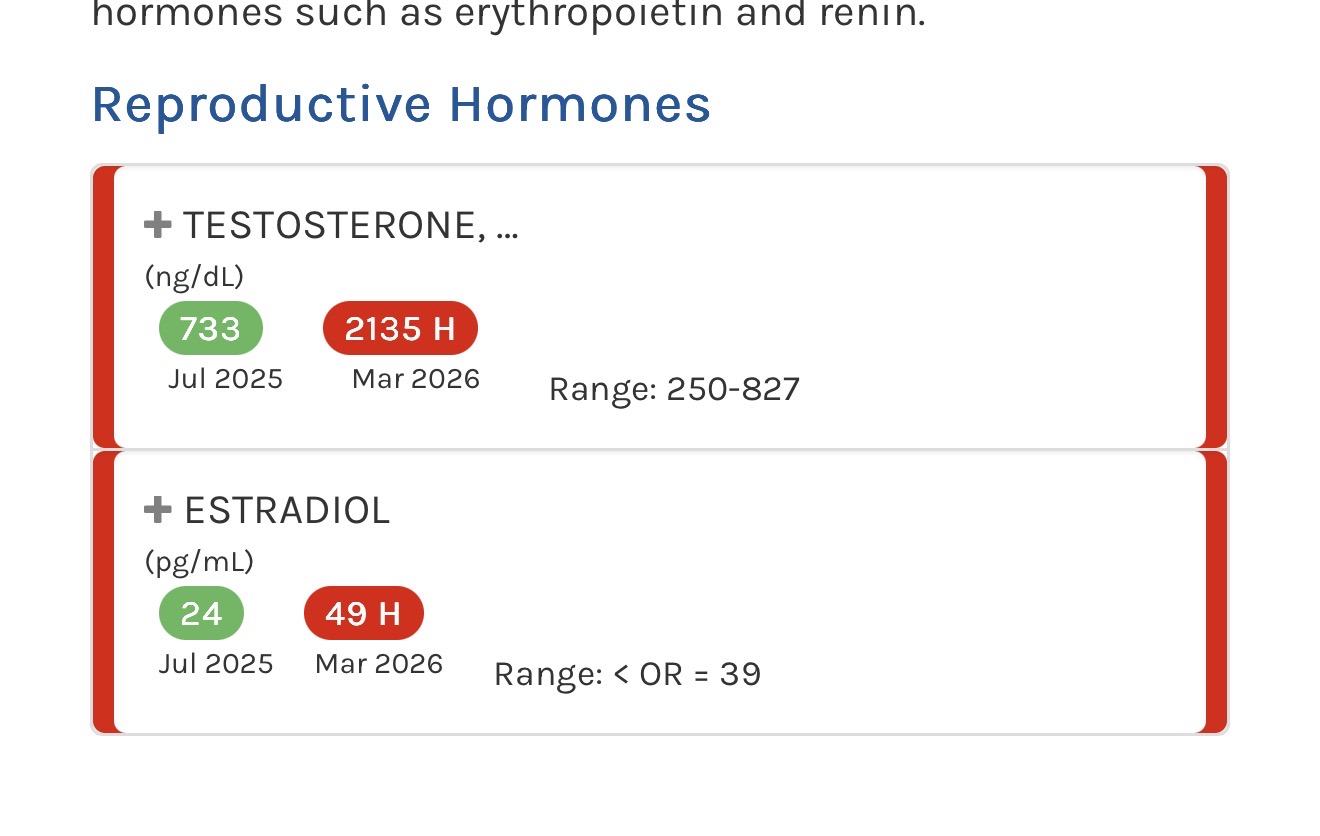Click the red right edge of Estradiol card
Screen dimensions: 1320x836
tap(1216, 592)
